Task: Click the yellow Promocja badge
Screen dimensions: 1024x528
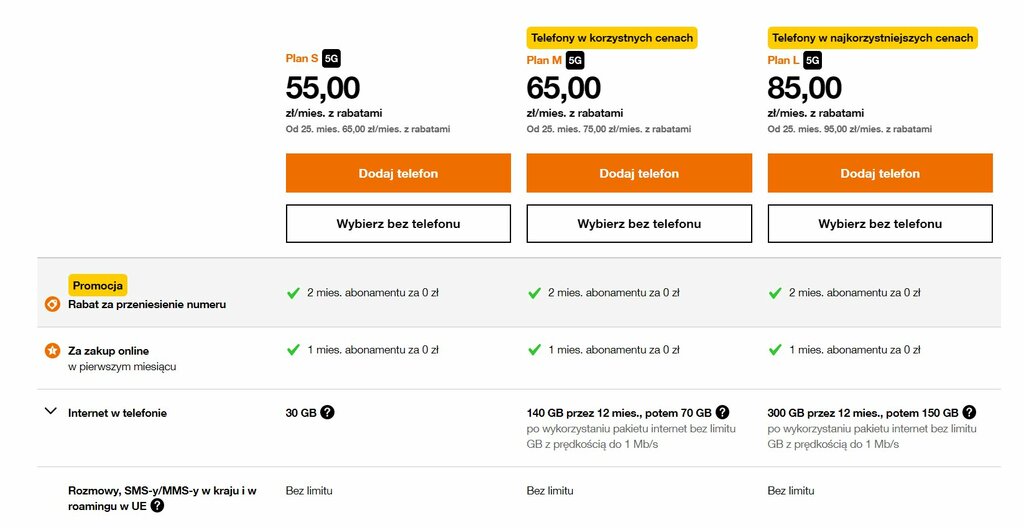Action: click(98, 285)
